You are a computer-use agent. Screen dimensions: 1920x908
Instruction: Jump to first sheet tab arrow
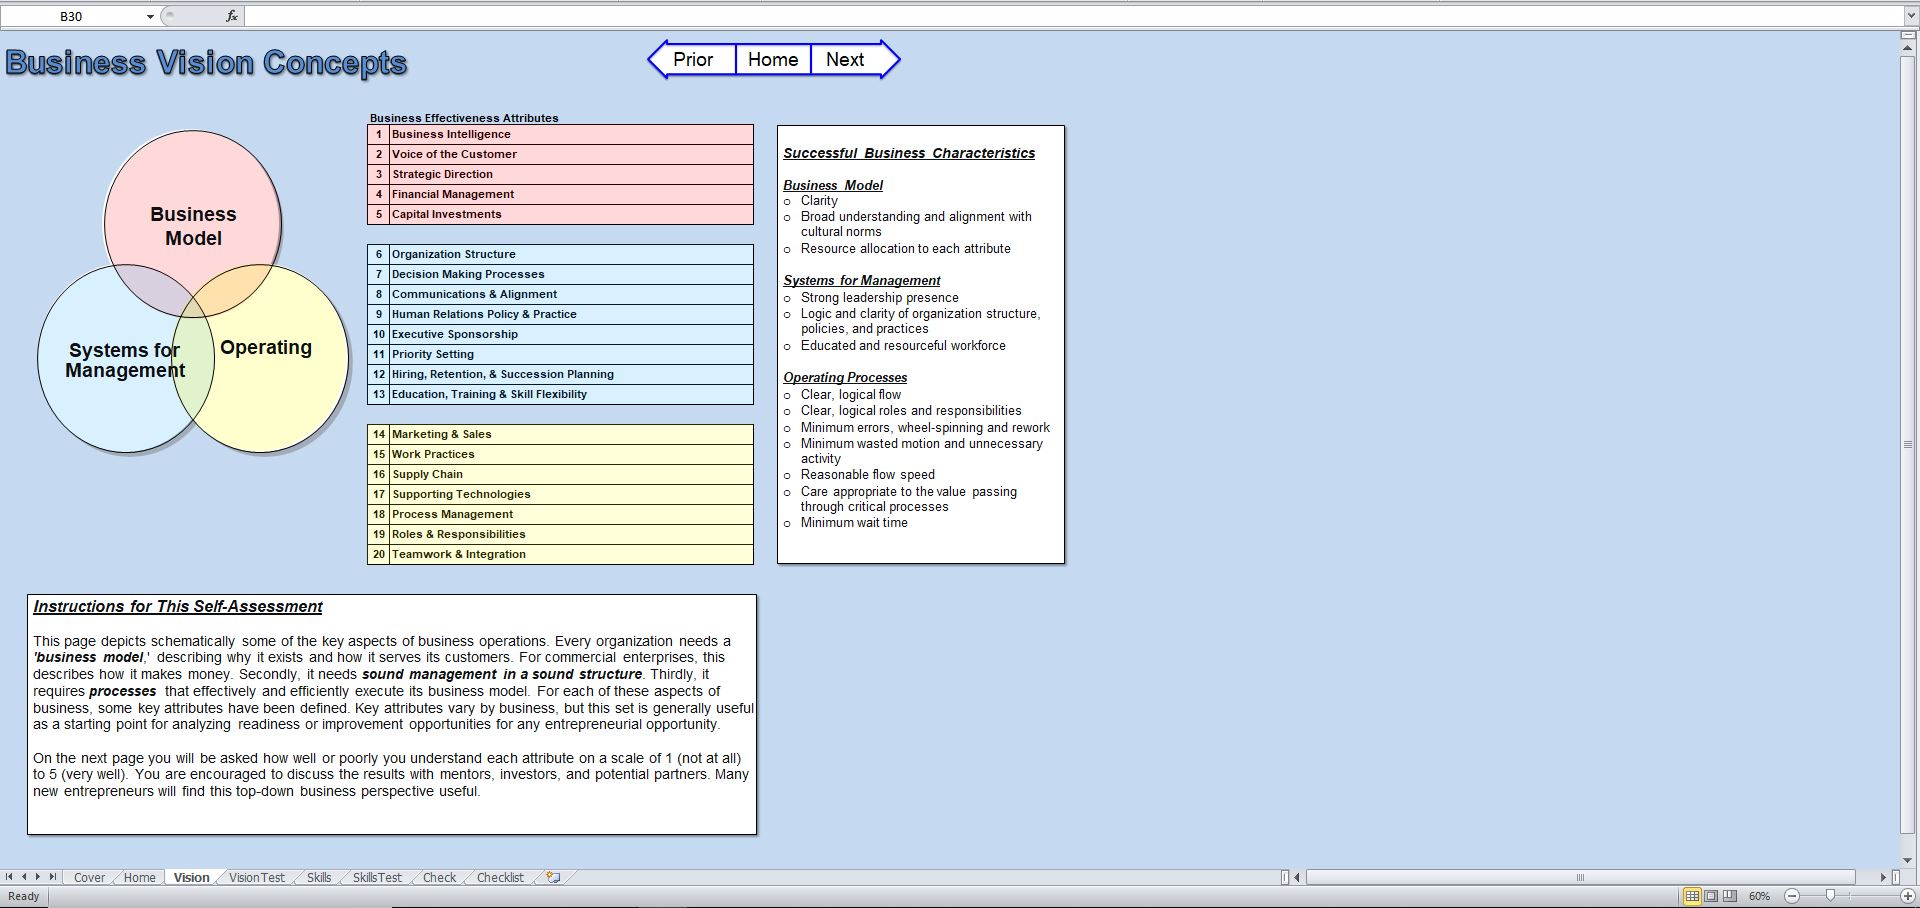[x=9, y=877]
